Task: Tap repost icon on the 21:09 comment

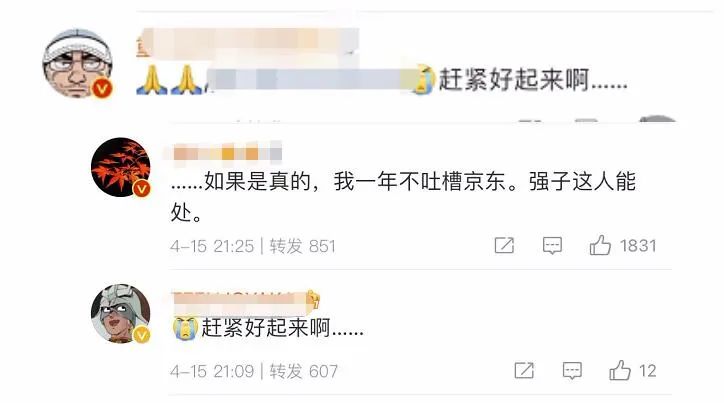Action: (524, 370)
